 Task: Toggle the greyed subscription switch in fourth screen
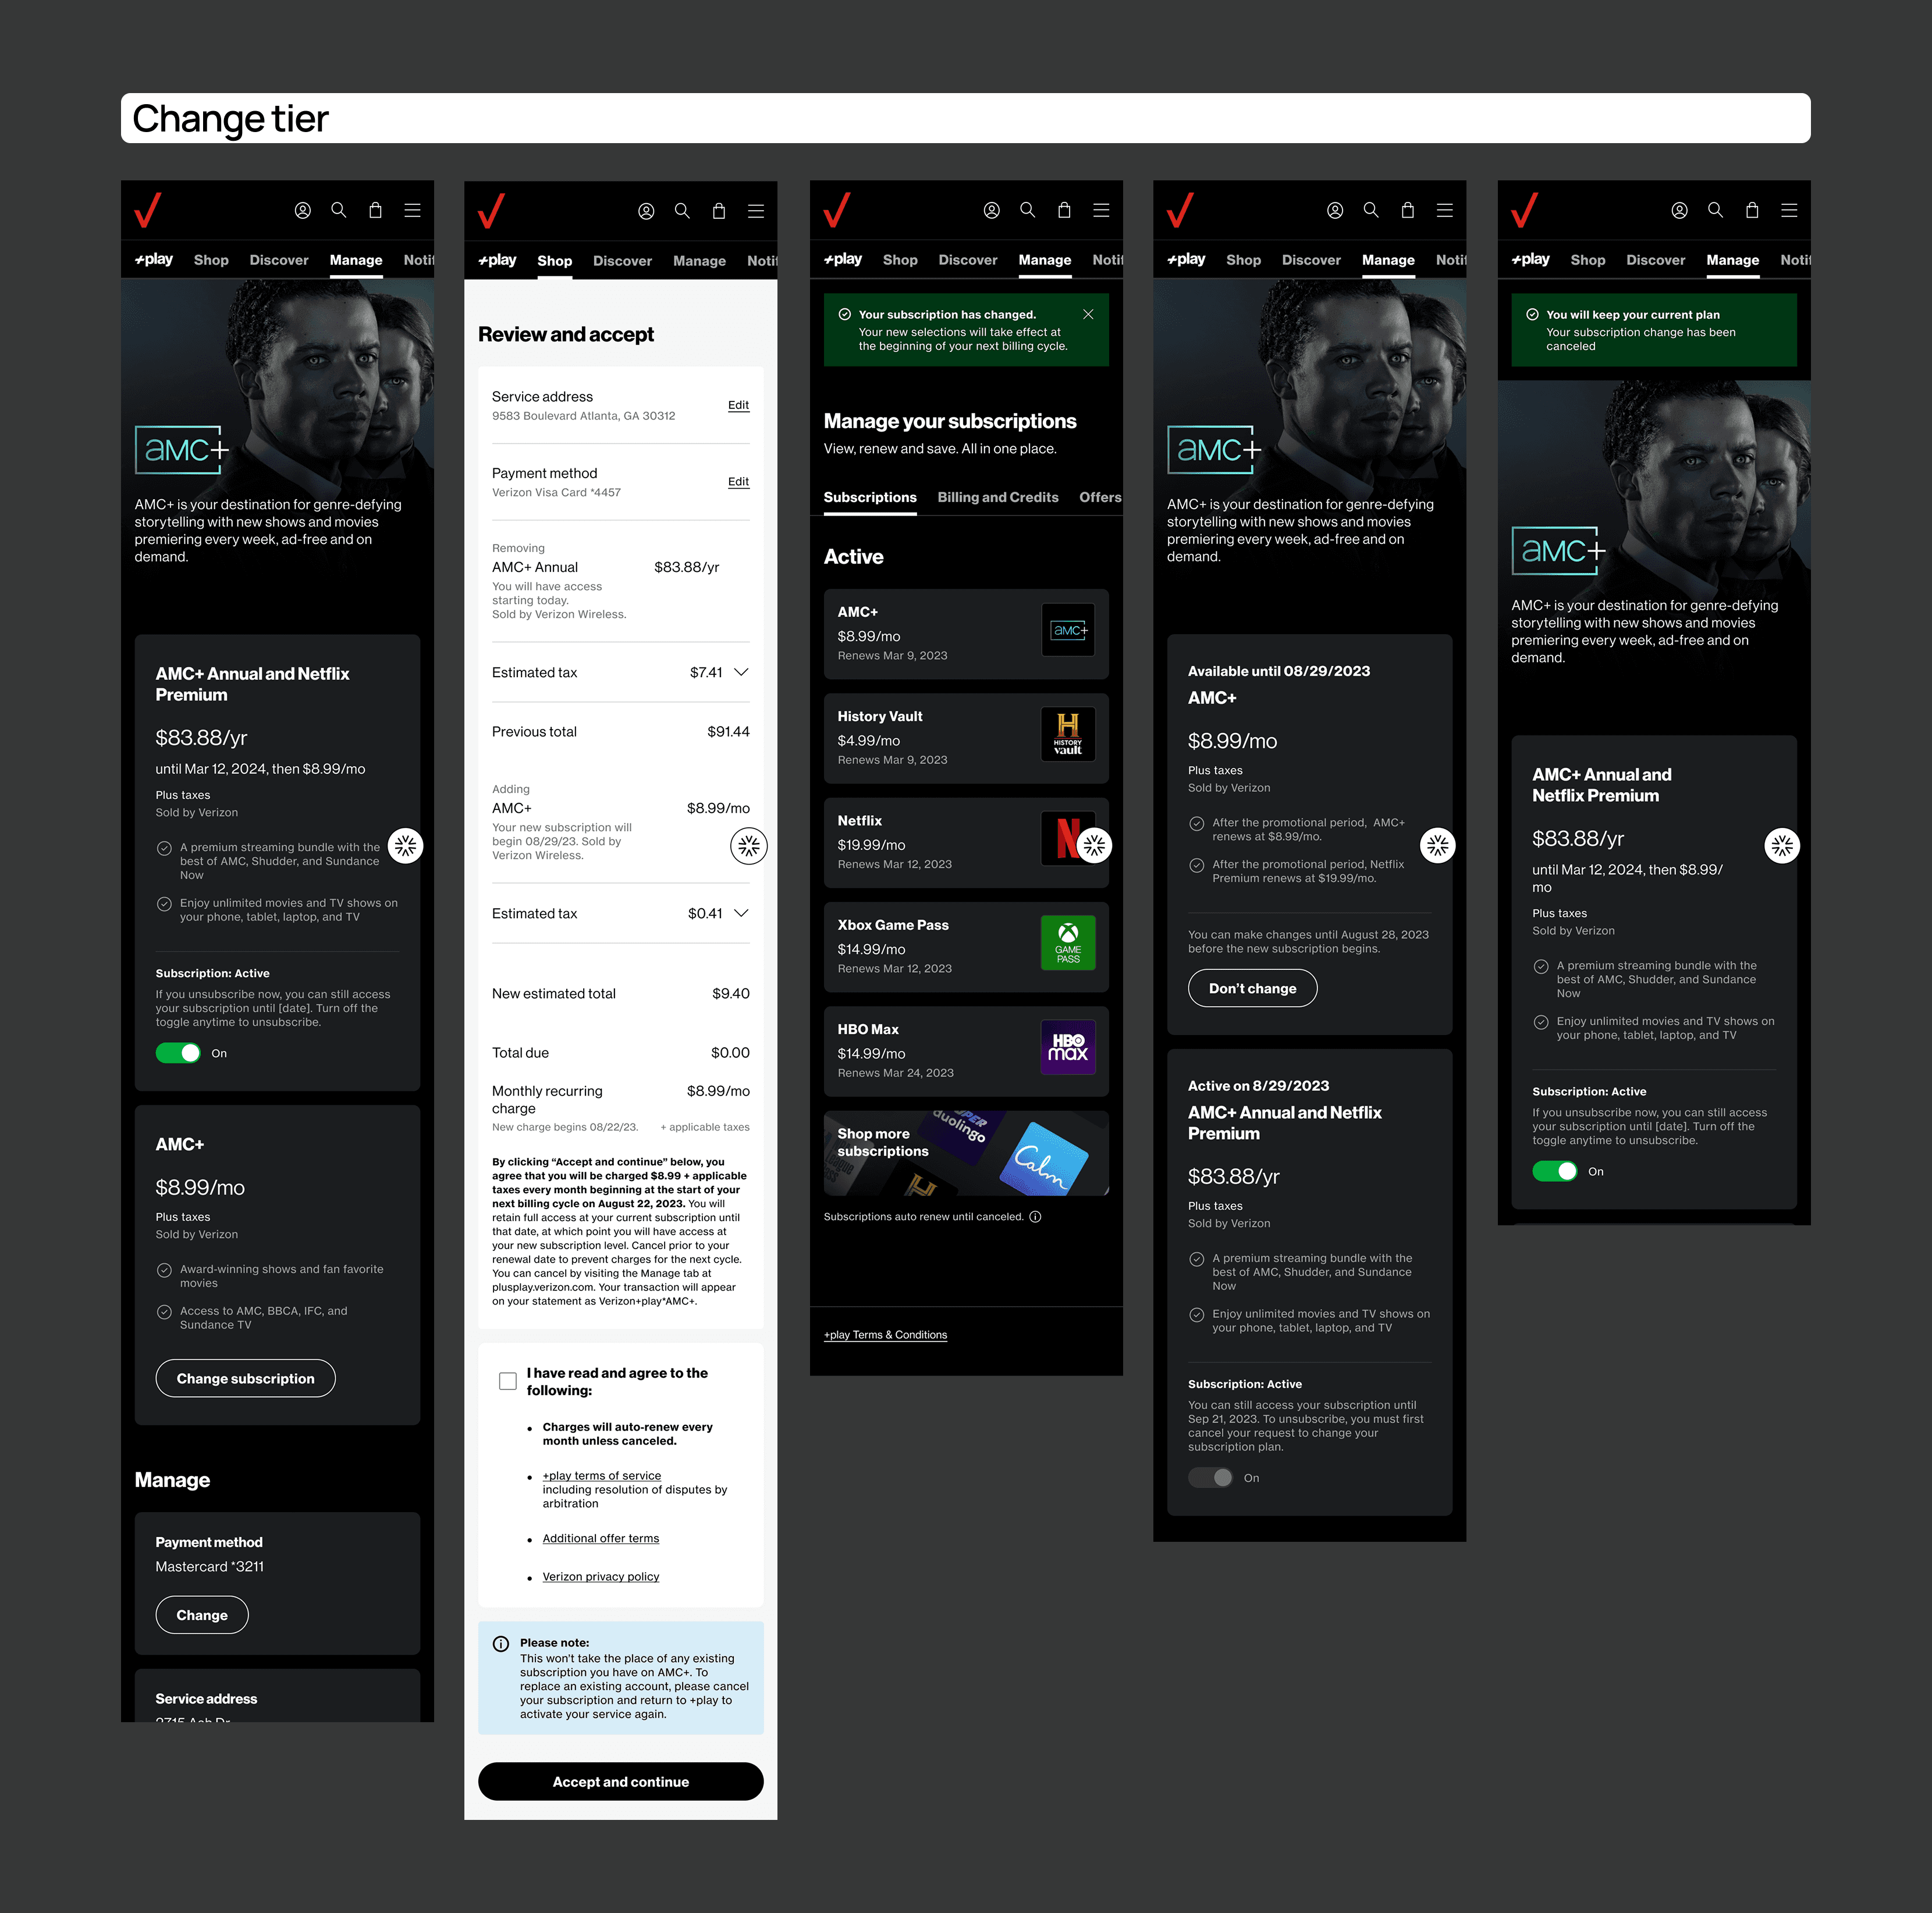(1211, 1478)
